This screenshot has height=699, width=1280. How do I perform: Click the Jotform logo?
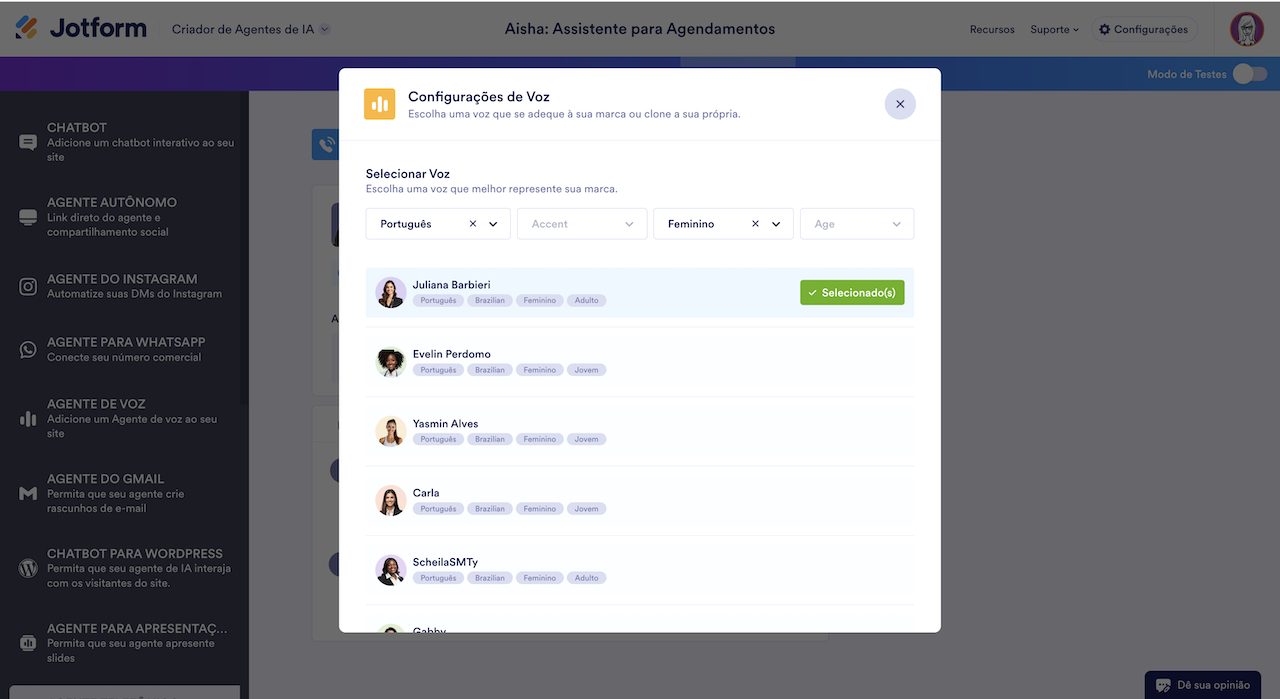coord(81,28)
